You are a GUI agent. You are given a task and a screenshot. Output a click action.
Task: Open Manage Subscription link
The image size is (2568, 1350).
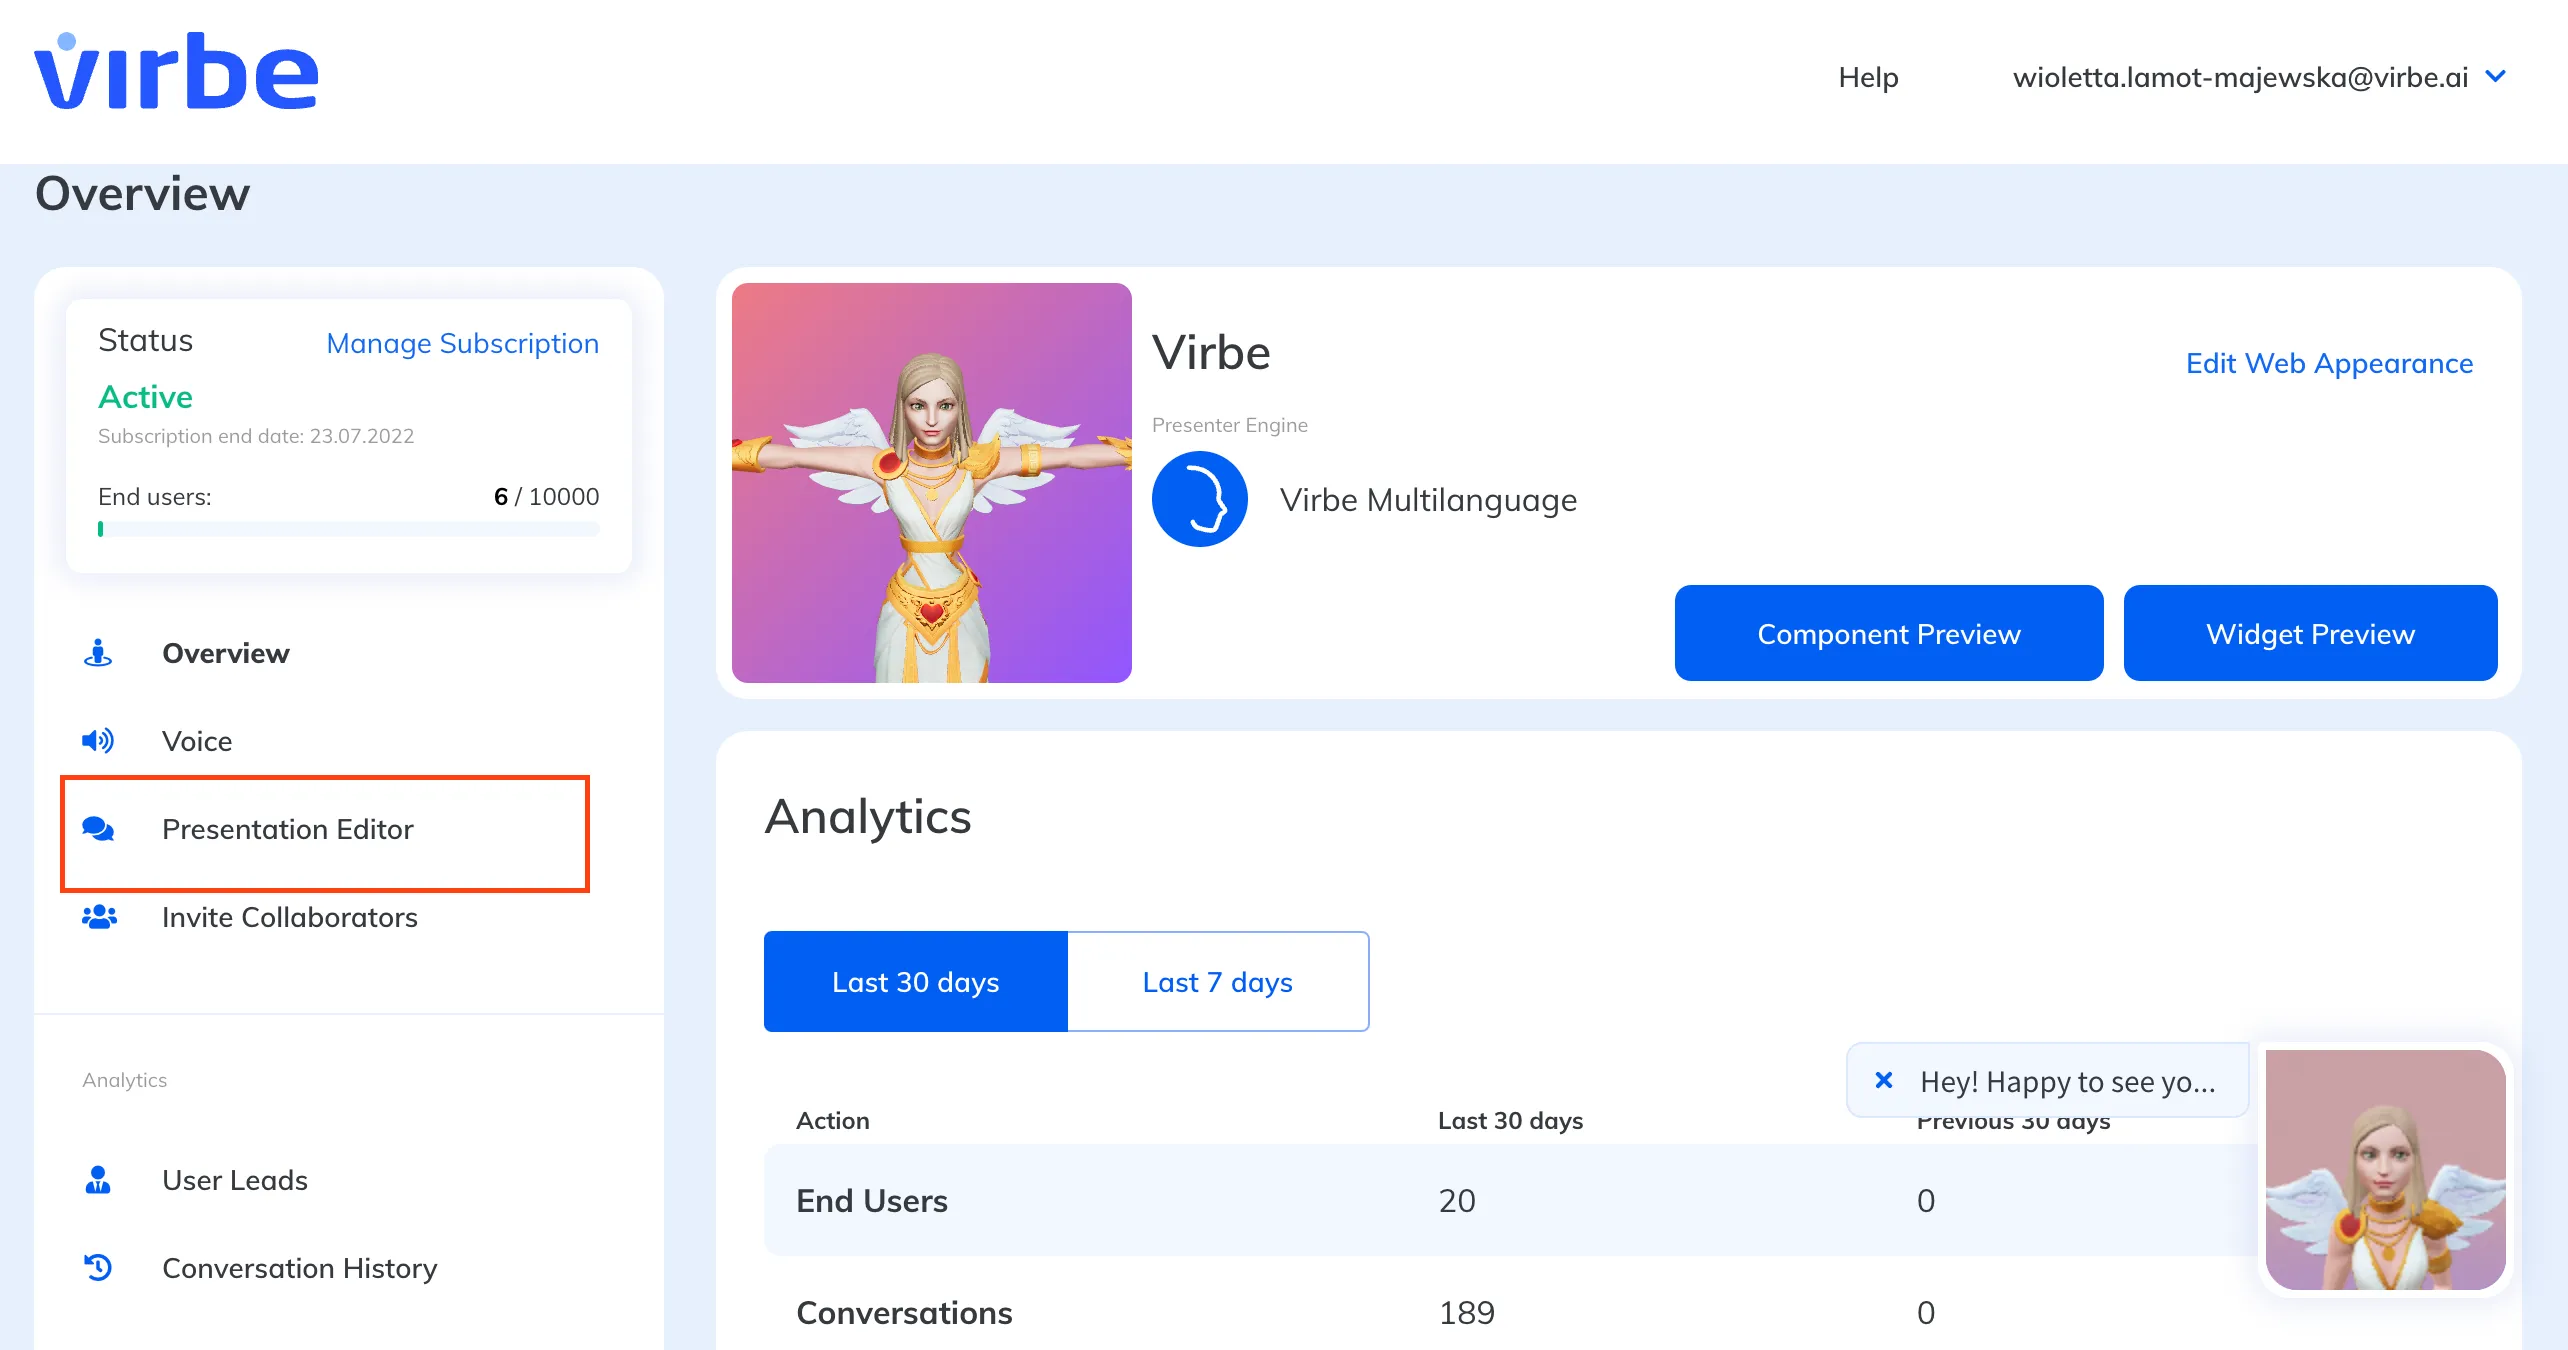click(x=463, y=343)
